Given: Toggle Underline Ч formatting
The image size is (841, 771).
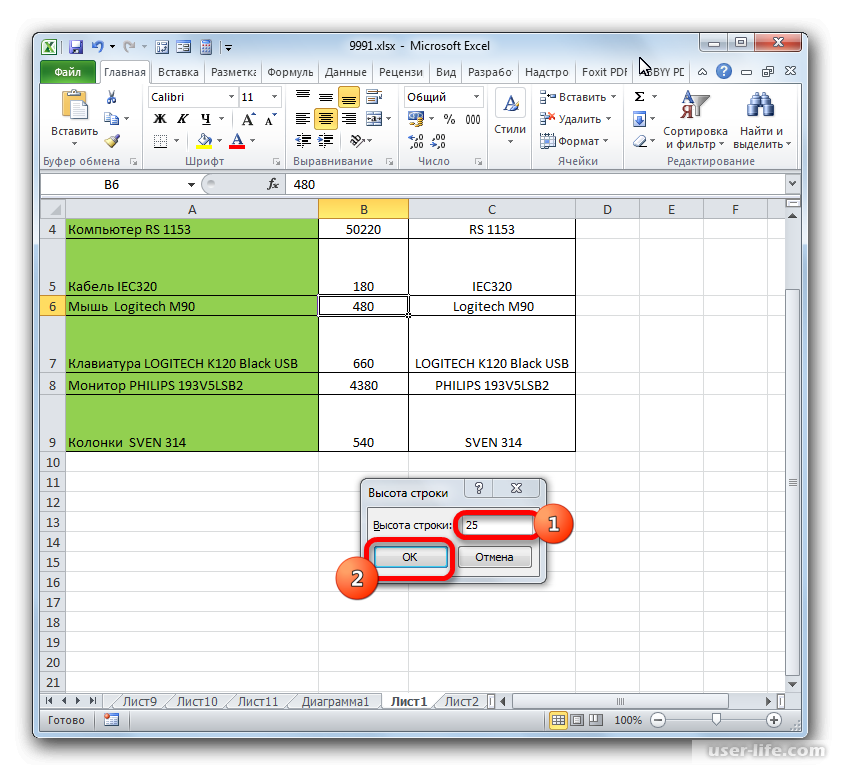Looking at the screenshot, I should (x=205, y=119).
